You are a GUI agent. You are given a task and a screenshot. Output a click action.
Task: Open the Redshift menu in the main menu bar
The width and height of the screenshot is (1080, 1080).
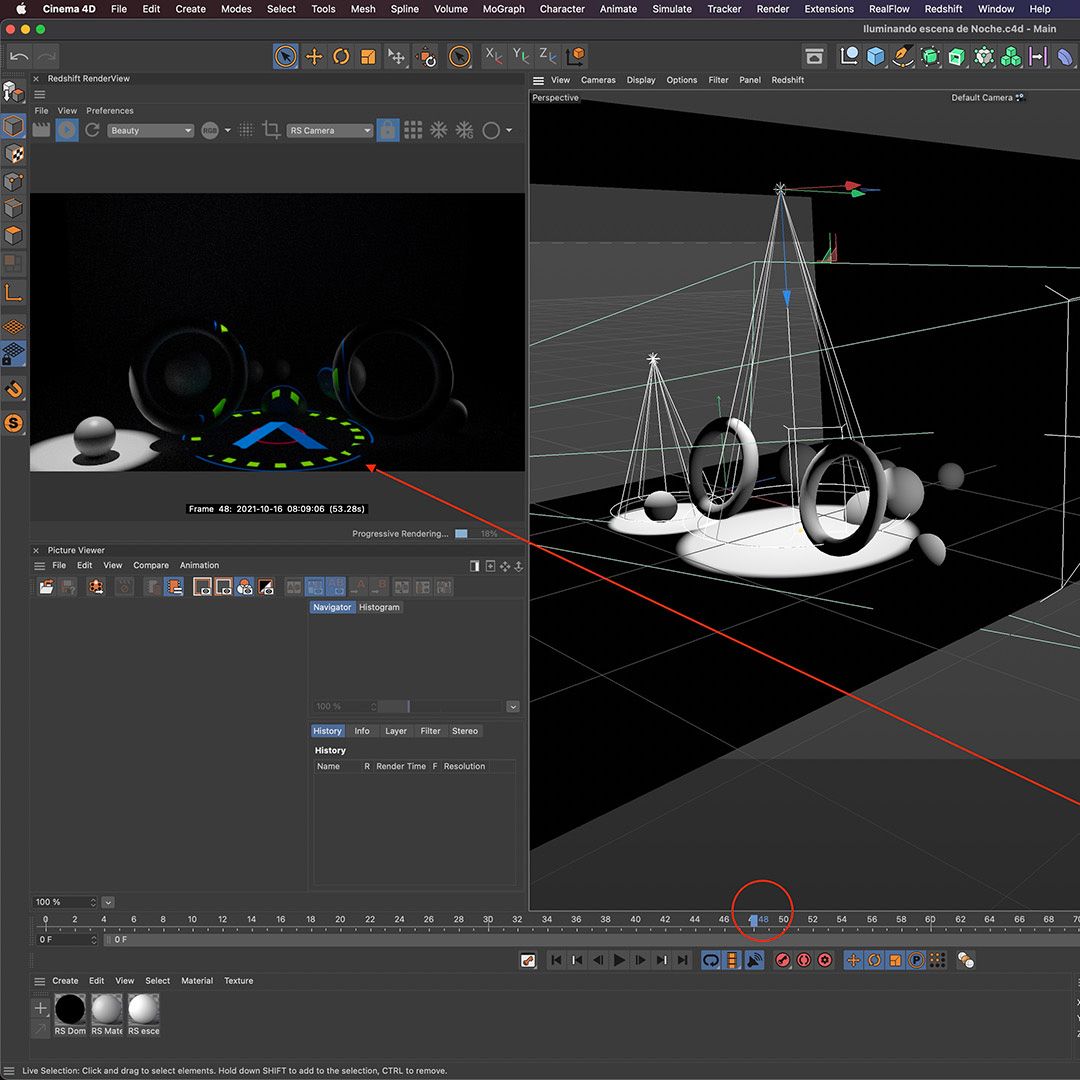943,9
